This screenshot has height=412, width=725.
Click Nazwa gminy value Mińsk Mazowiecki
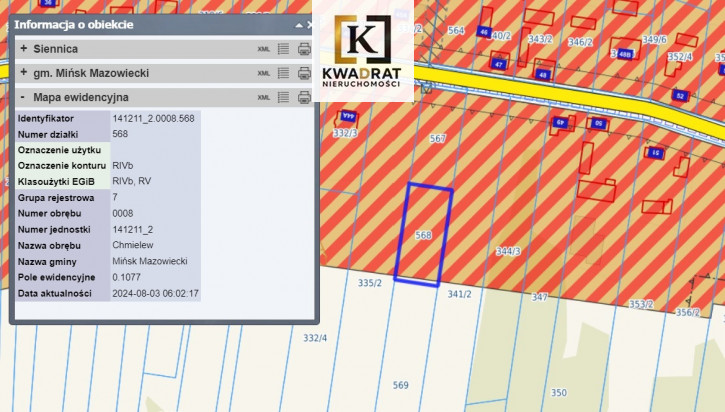pyautogui.click(x=150, y=261)
